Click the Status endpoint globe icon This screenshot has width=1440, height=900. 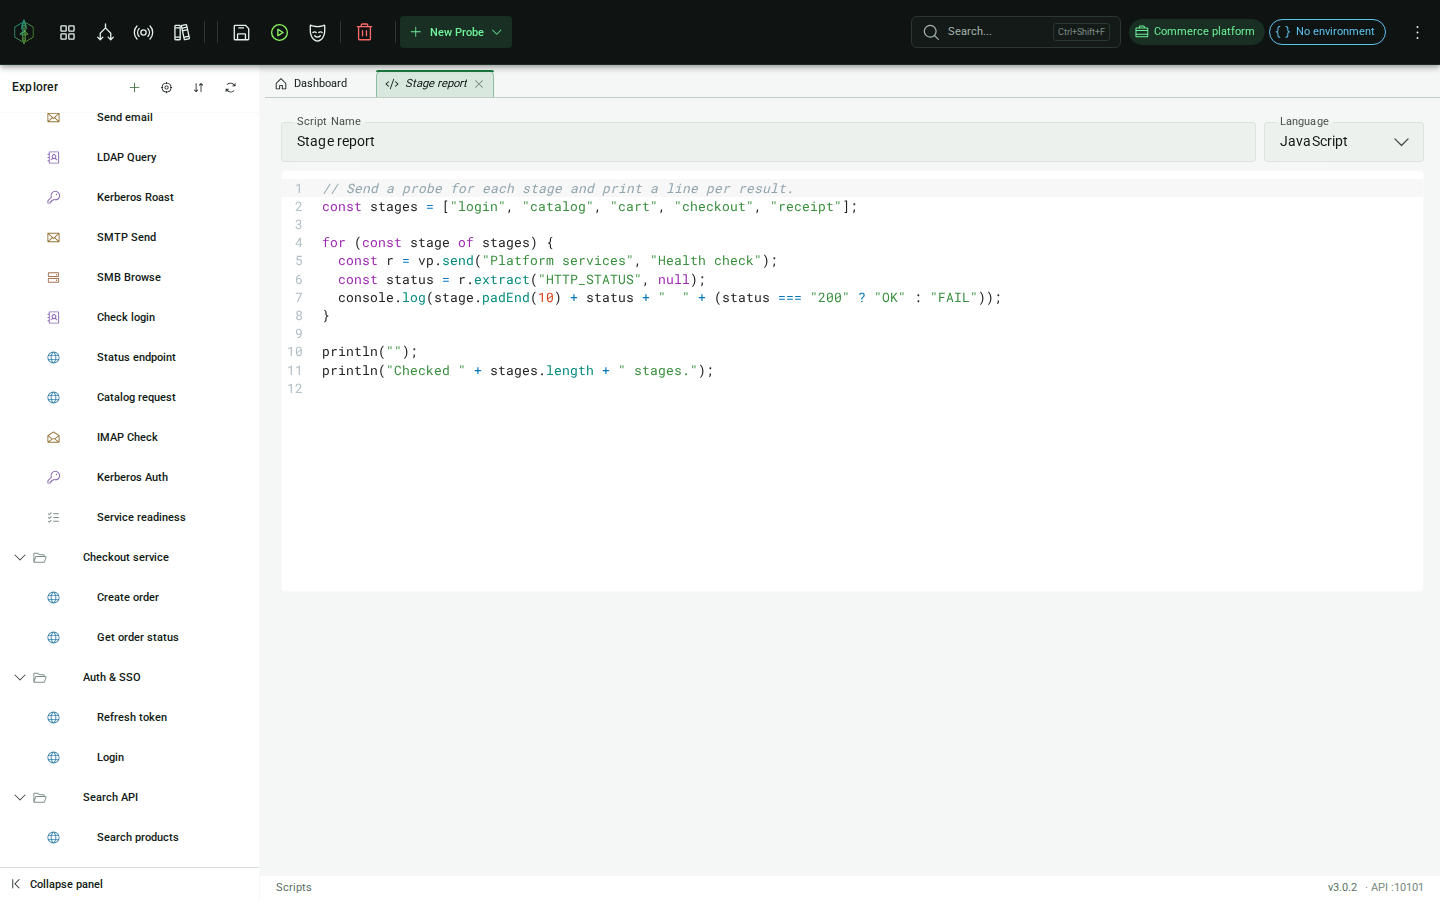[x=54, y=357]
